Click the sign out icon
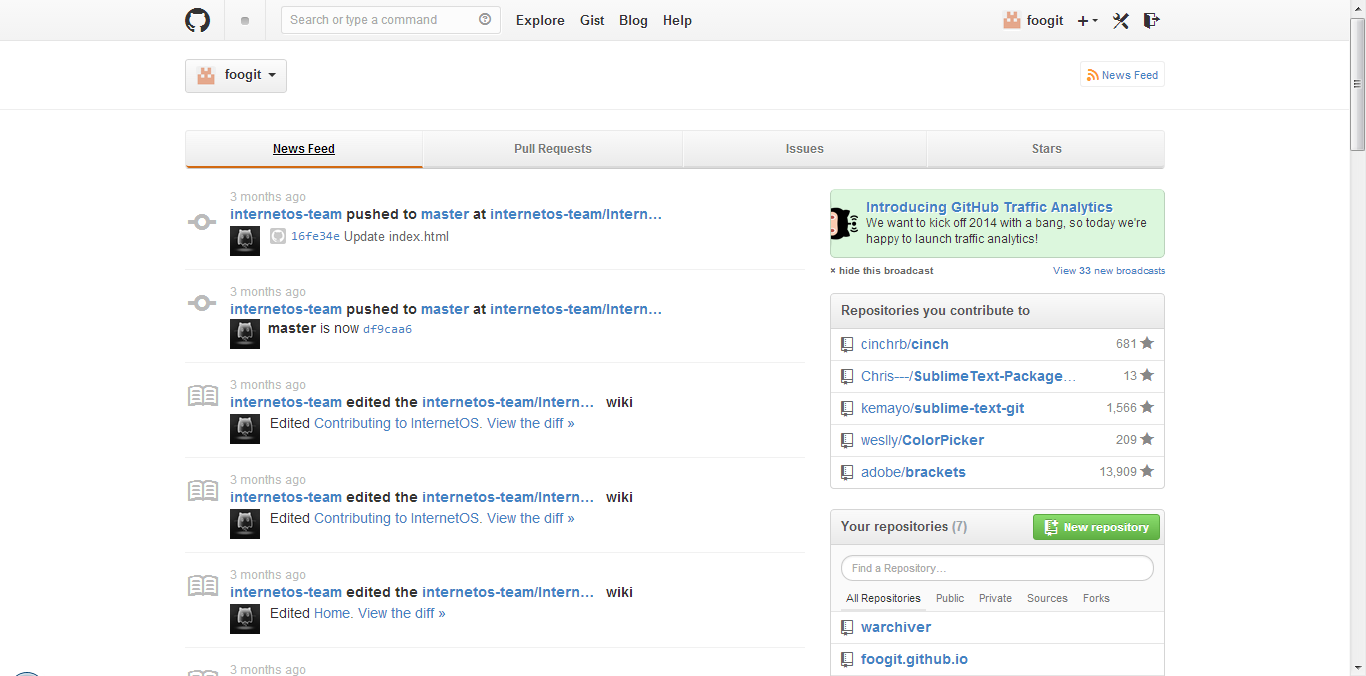This screenshot has height=676, width=1366. point(1151,20)
